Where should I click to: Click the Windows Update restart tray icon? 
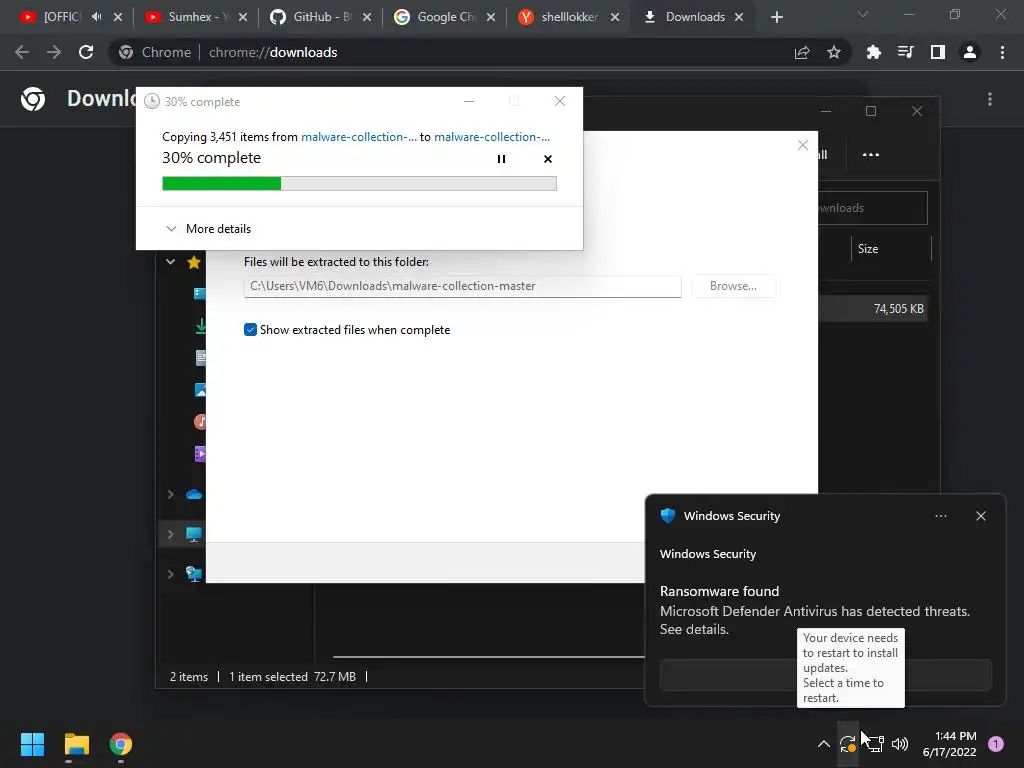tap(848, 744)
